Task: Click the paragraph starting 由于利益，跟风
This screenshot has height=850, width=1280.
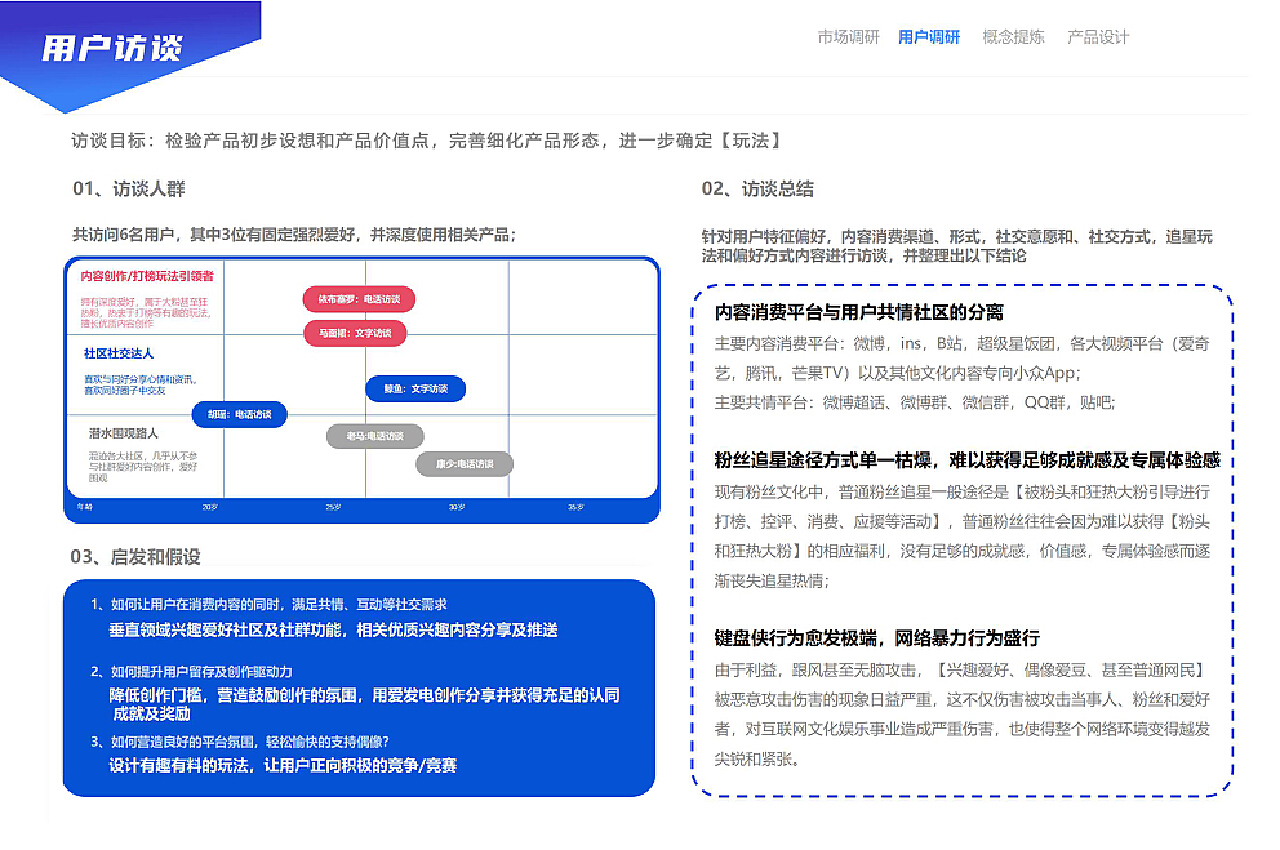Action: 962,714
